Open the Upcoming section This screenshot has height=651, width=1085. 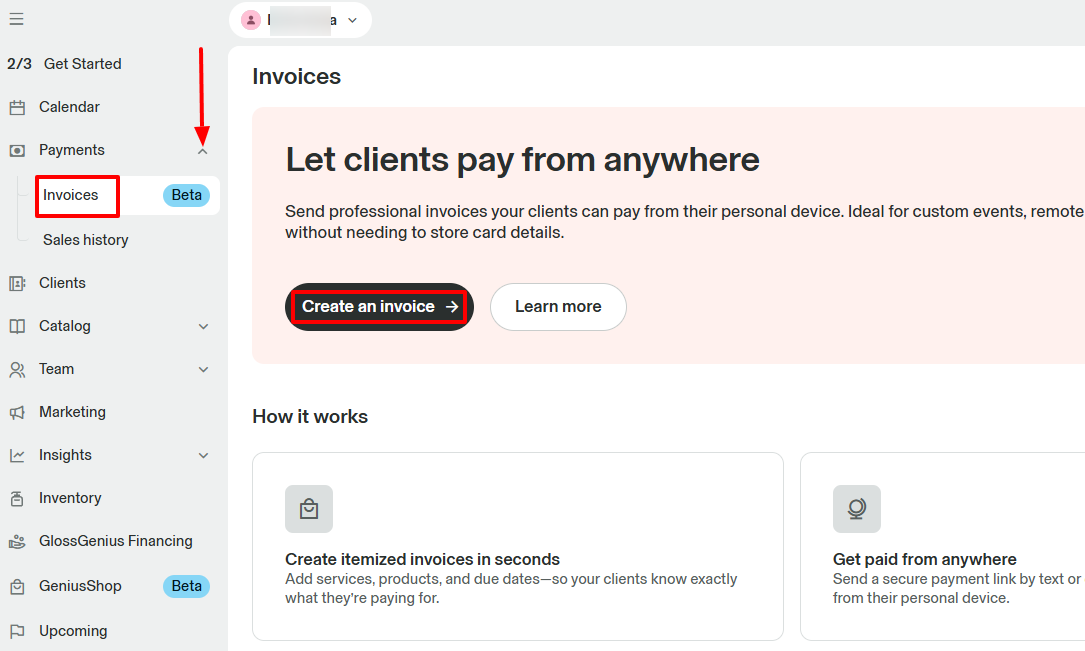click(73, 630)
